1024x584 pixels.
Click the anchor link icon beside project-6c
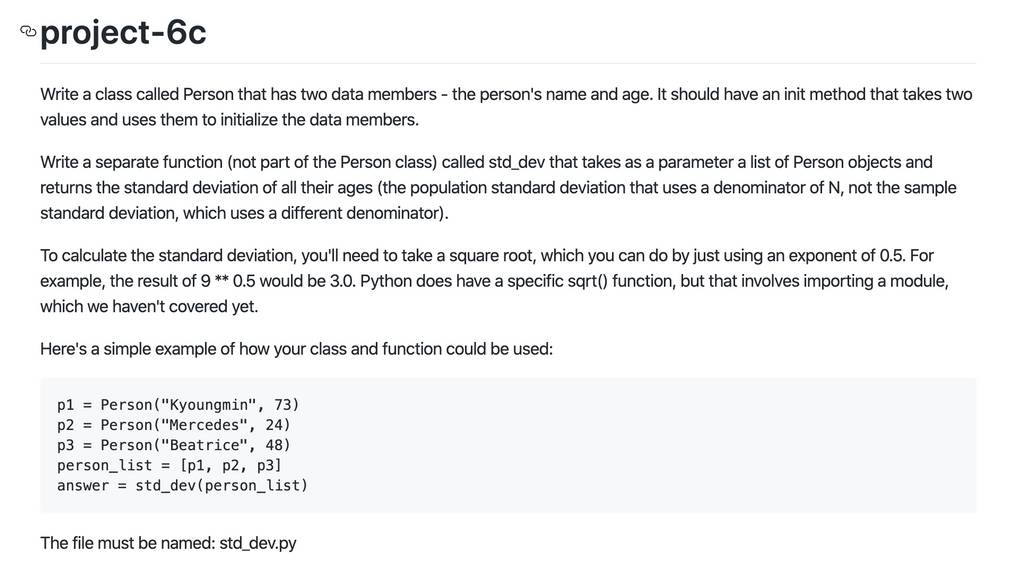coord(28,31)
